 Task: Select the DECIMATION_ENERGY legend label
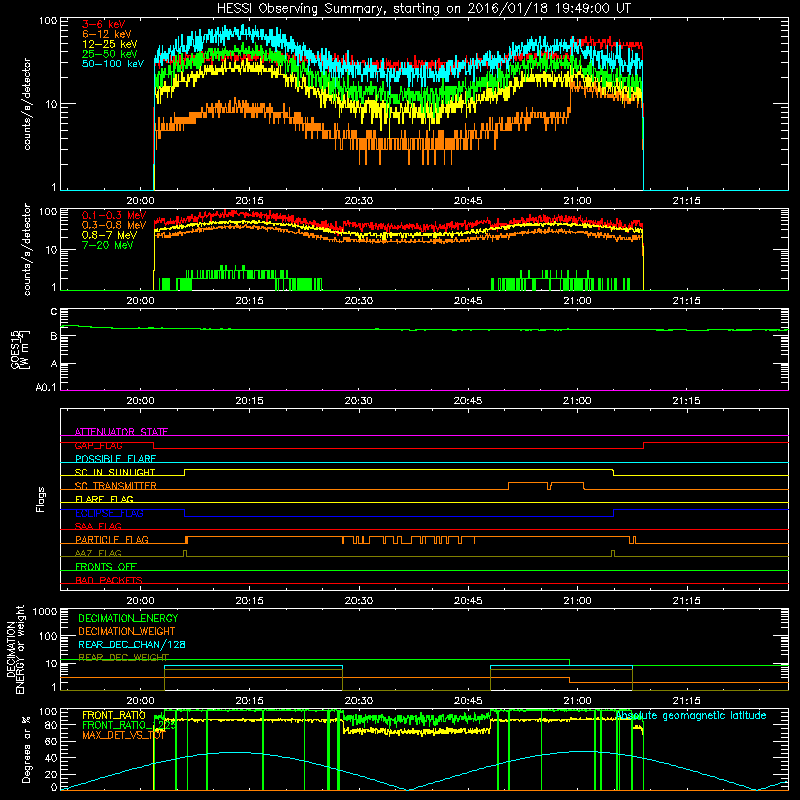(x=128, y=618)
